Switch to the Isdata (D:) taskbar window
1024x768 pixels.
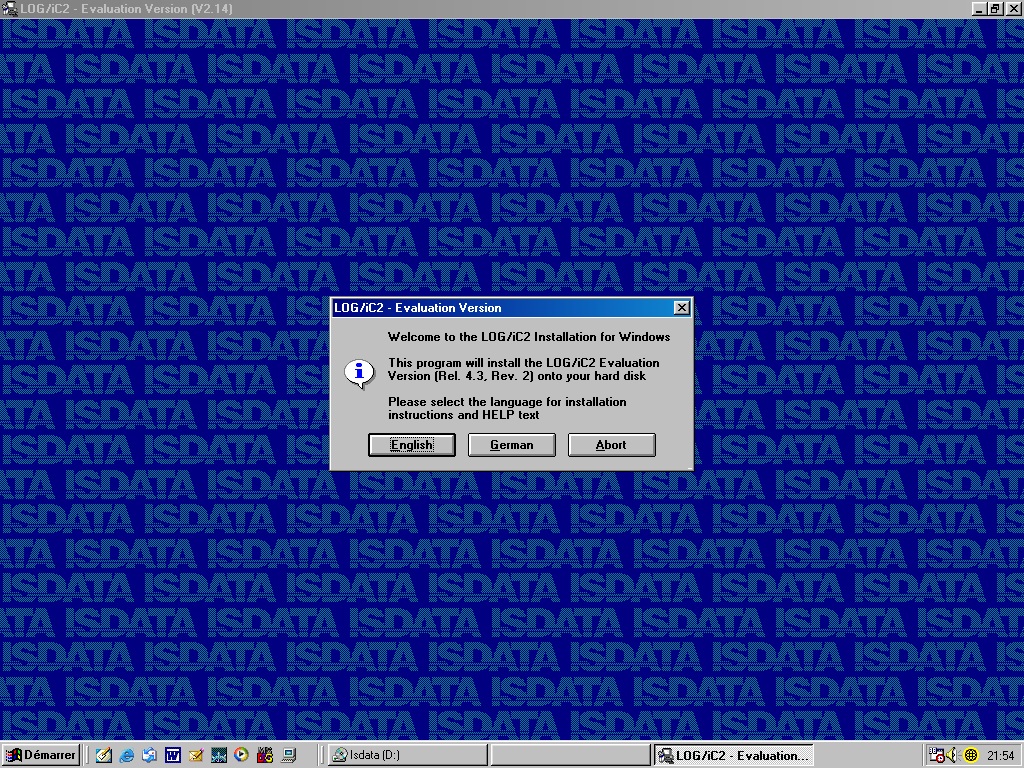(x=408, y=755)
